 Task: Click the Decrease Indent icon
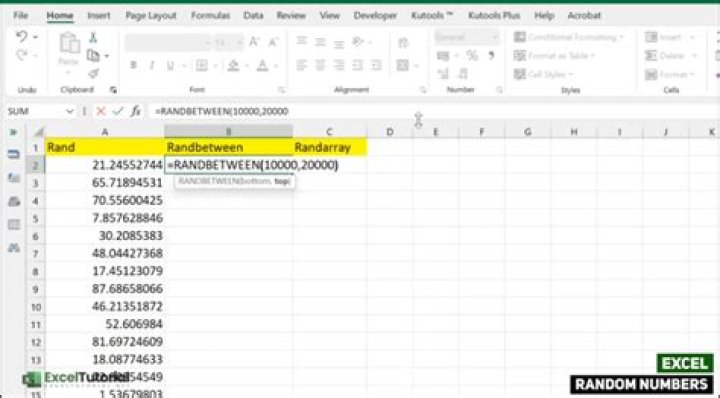click(x=358, y=65)
